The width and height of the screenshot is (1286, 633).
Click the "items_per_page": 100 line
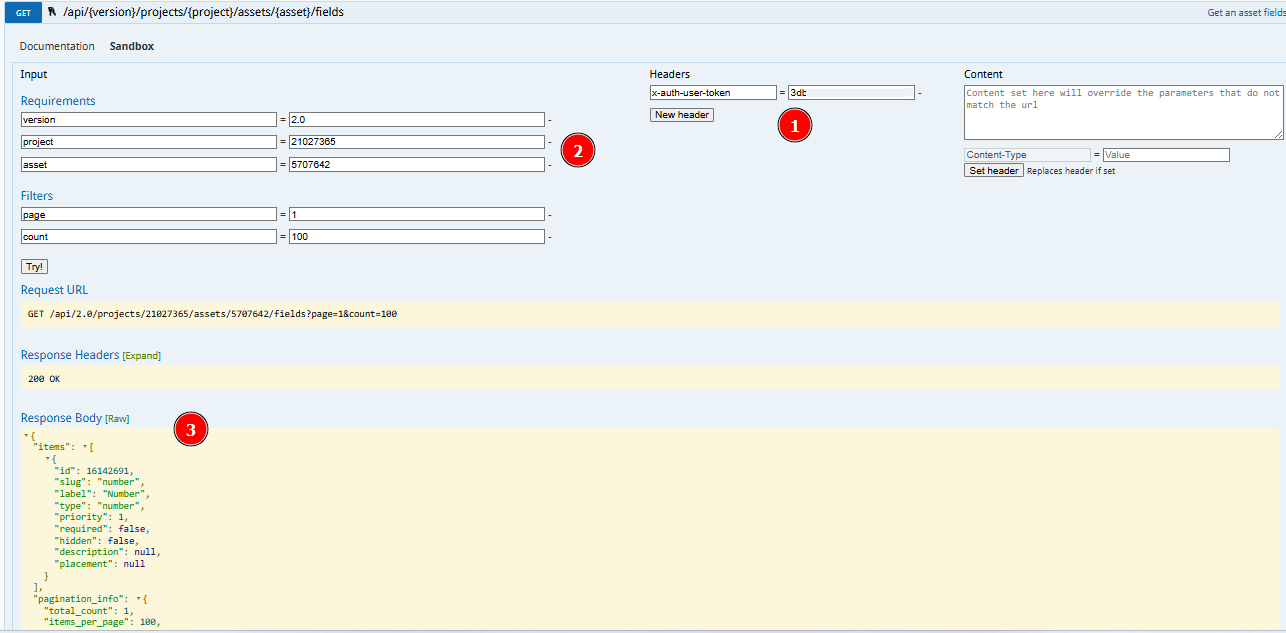(x=102, y=622)
